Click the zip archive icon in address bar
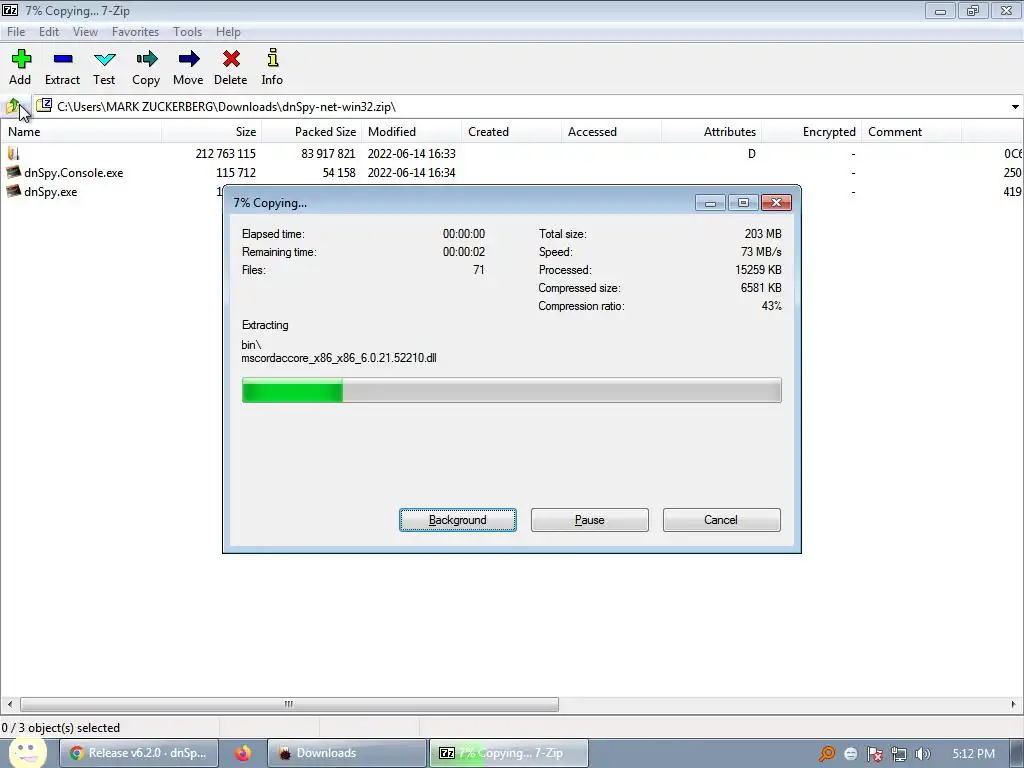Screen dimensions: 1024x768 (x=44, y=105)
